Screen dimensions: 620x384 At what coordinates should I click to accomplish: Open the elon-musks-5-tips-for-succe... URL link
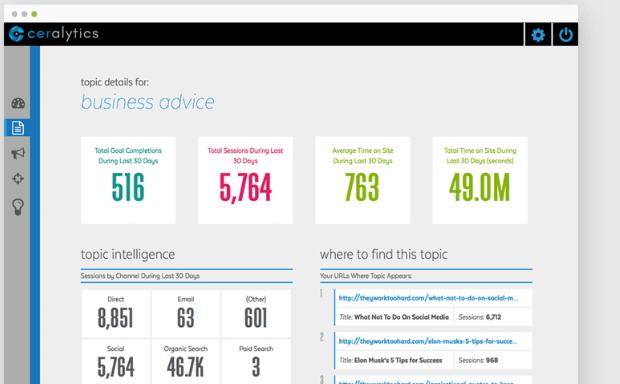pos(428,341)
